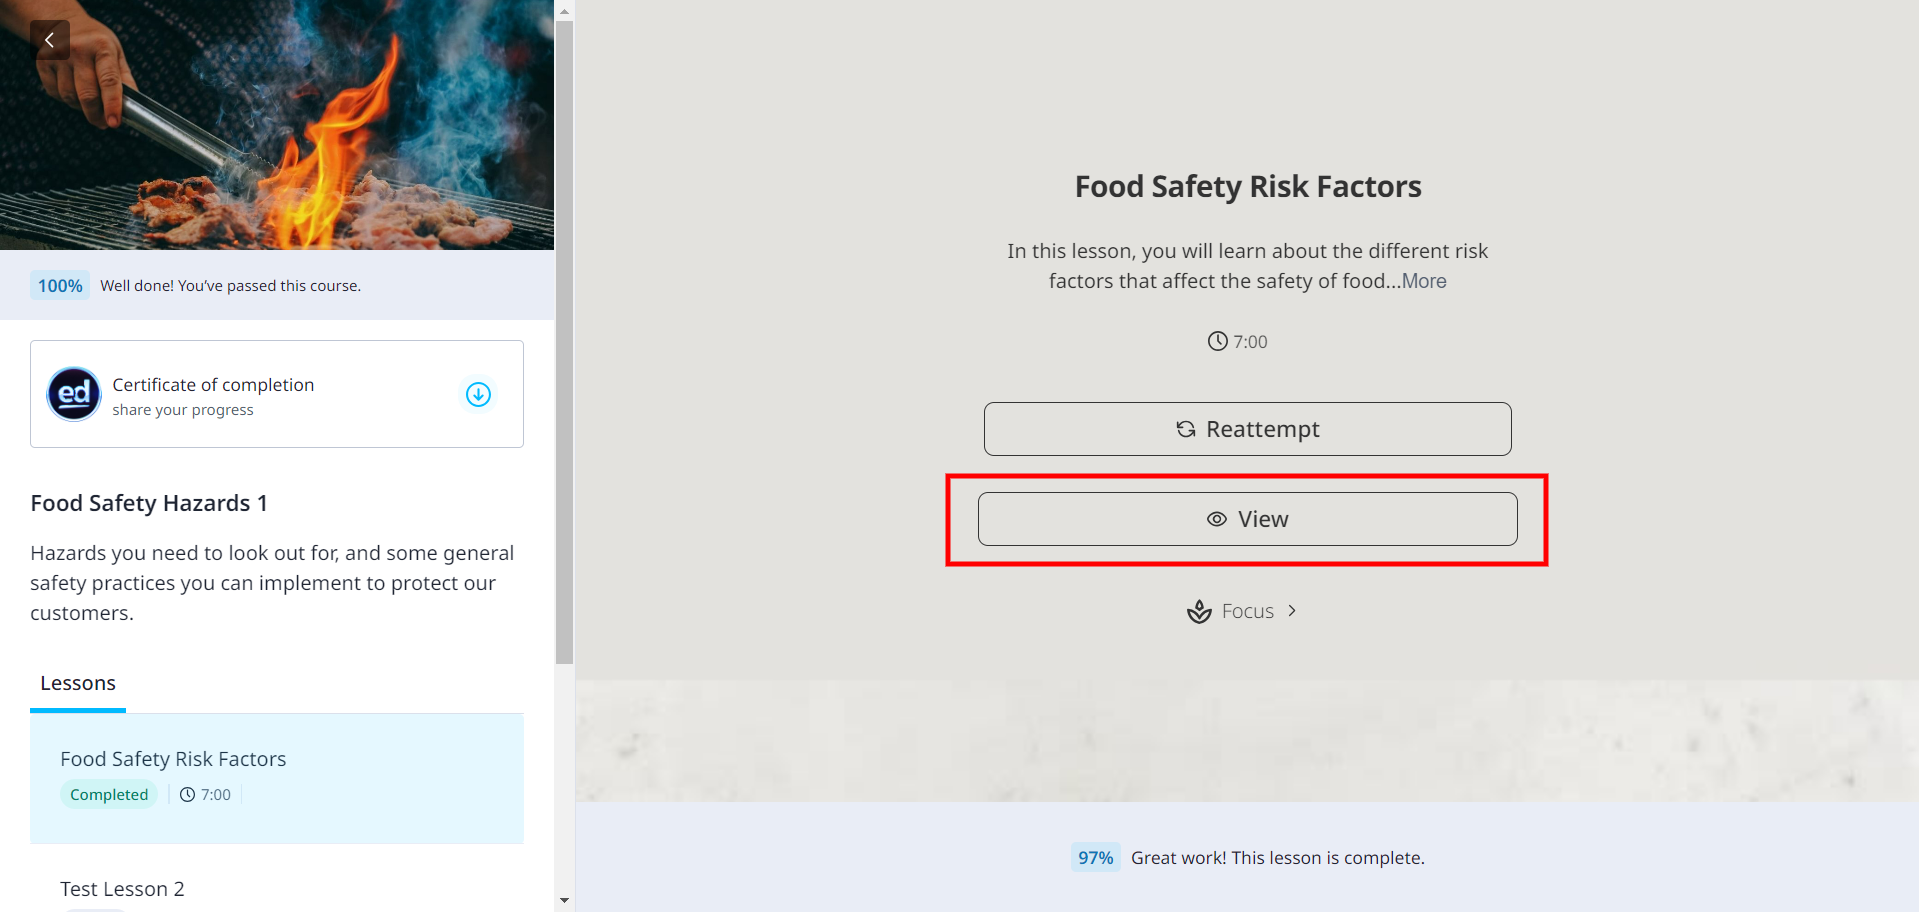Click the ed logo icon
Screen dimensions: 1919x912
tap(74, 394)
